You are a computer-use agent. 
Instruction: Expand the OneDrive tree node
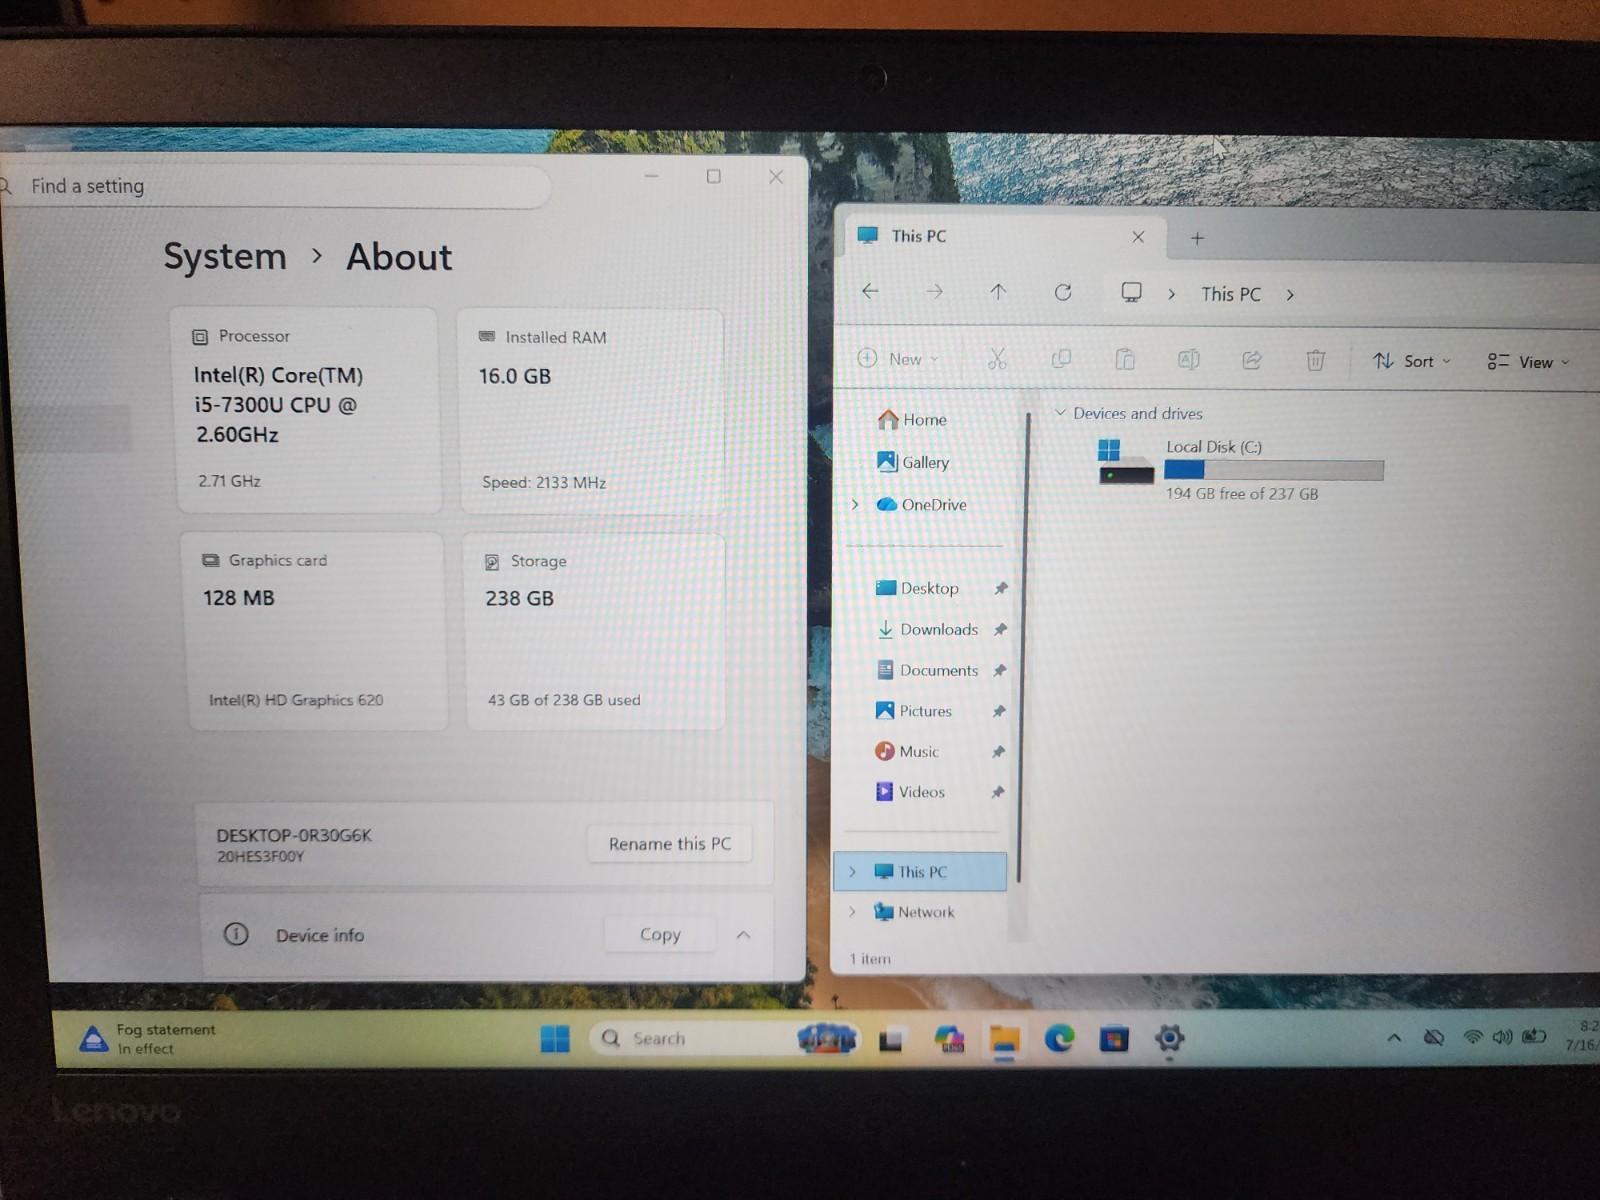[854, 504]
